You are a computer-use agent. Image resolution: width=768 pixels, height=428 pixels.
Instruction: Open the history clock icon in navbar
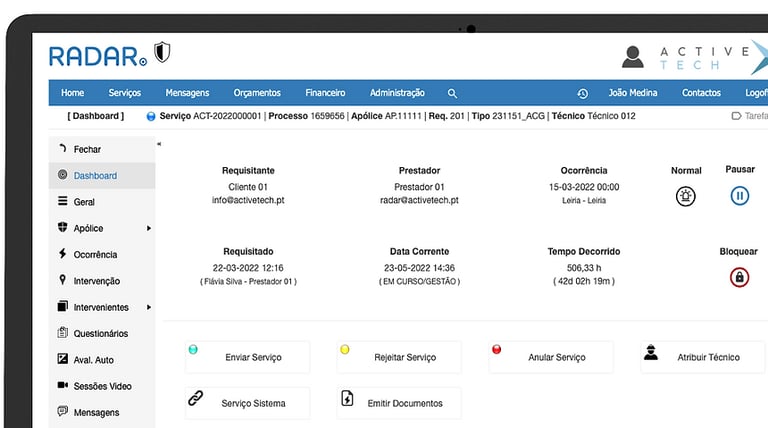coord(582,93)
